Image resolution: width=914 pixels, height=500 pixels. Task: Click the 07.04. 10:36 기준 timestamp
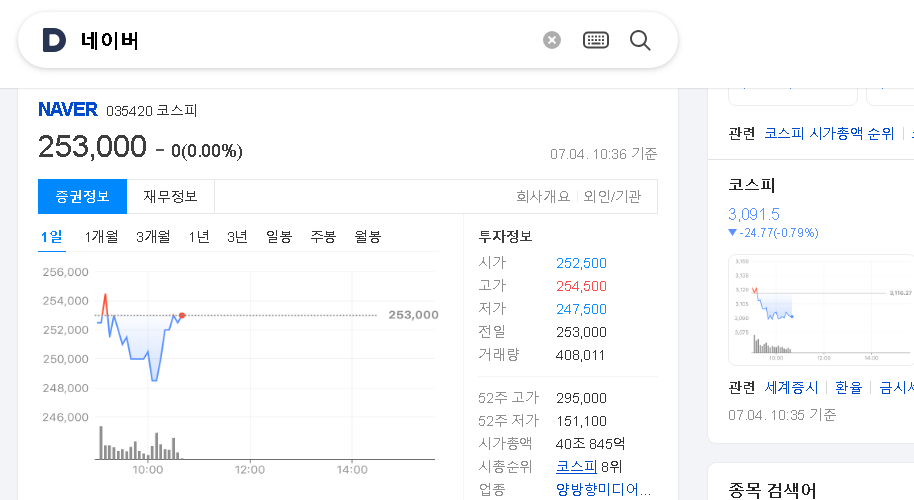603,154
